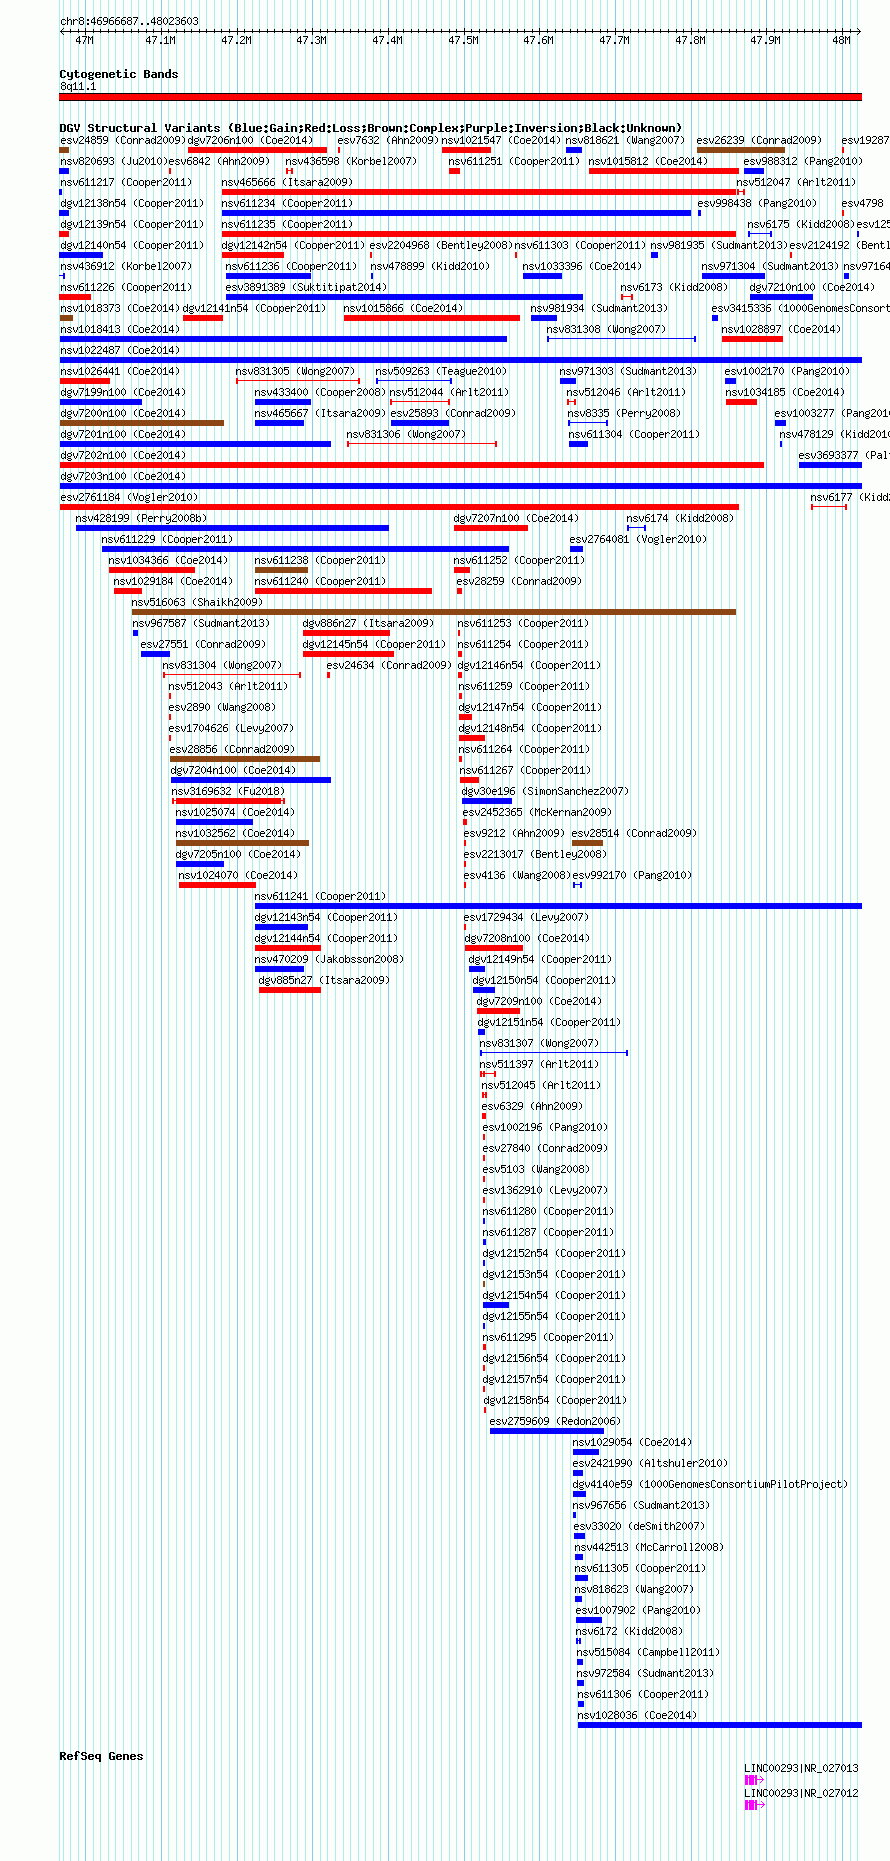The image size is (890, 1861).
Task: Open variant esv2764081 (Vogler2010)
Action: 638,539
